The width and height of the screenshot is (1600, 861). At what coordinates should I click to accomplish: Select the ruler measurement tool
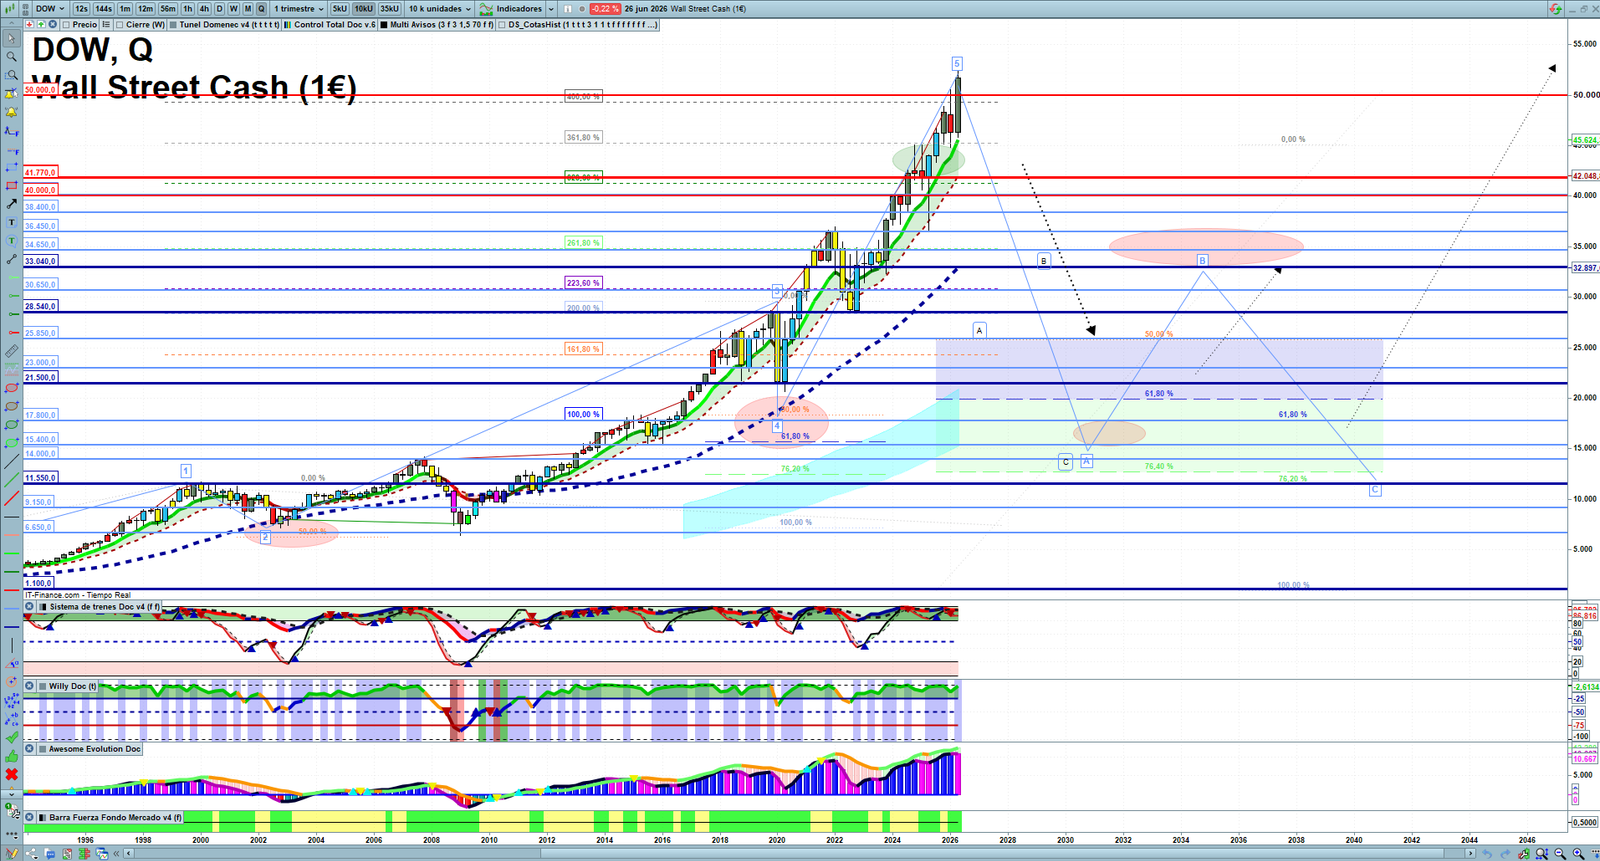(x=11, y=351)
